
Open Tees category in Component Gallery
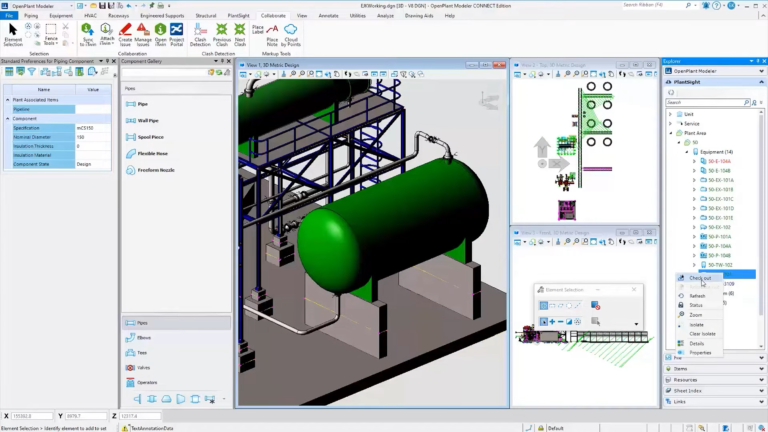click(x=176, y=353)
